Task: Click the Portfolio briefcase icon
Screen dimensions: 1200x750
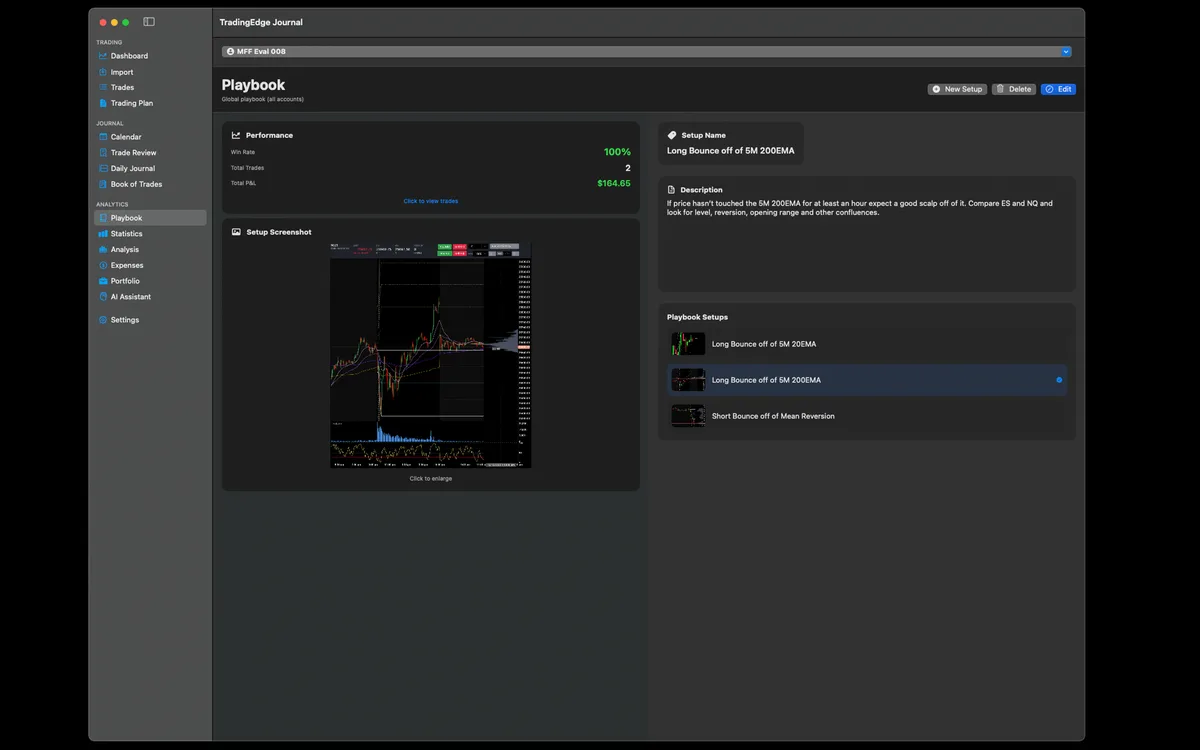Action: 105,280
